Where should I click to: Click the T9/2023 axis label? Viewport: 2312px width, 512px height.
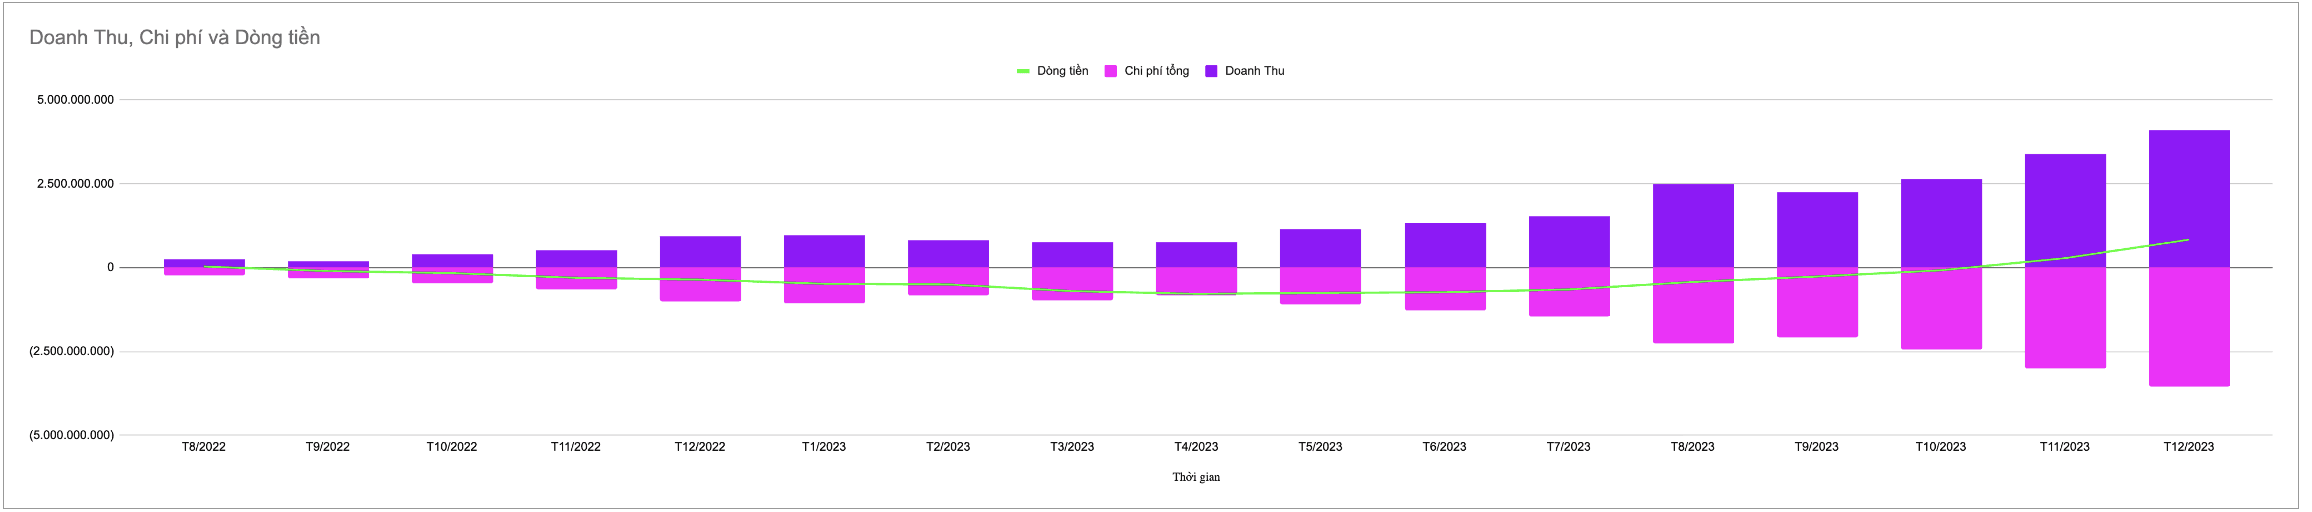pyautogui.click(x=1816, y=447)
